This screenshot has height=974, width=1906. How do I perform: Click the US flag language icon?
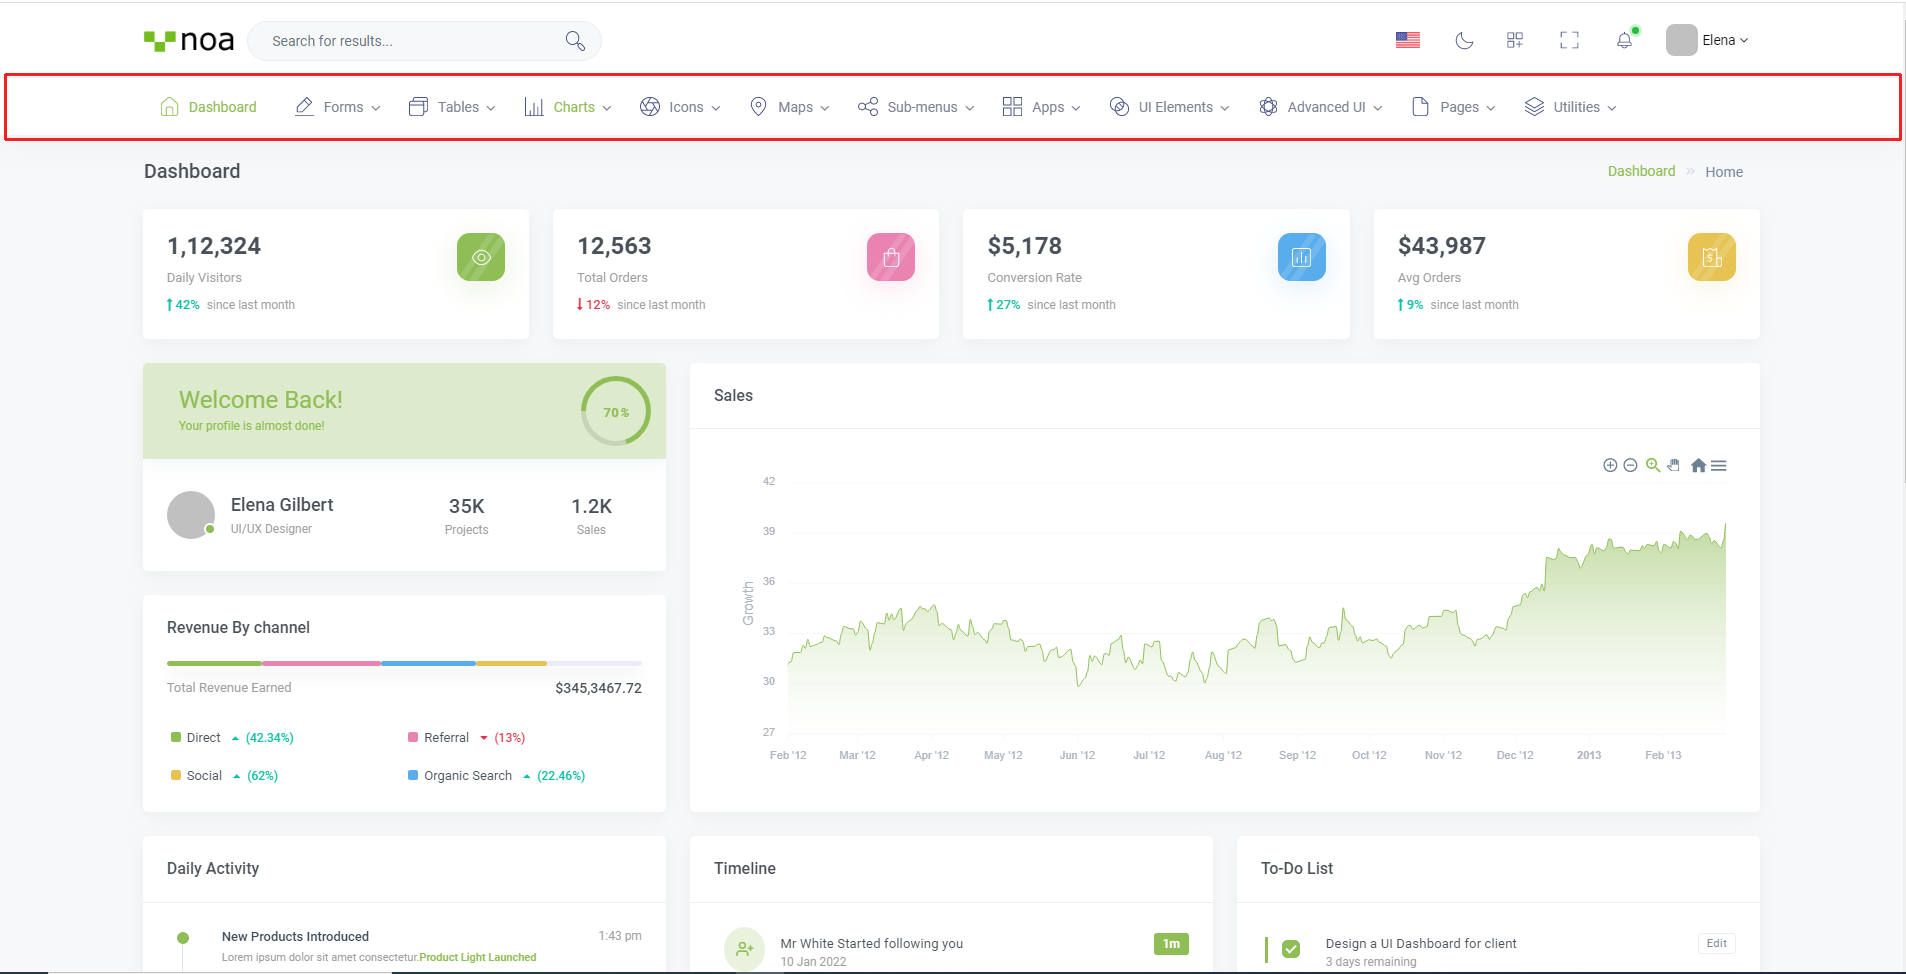point(1407,40)
